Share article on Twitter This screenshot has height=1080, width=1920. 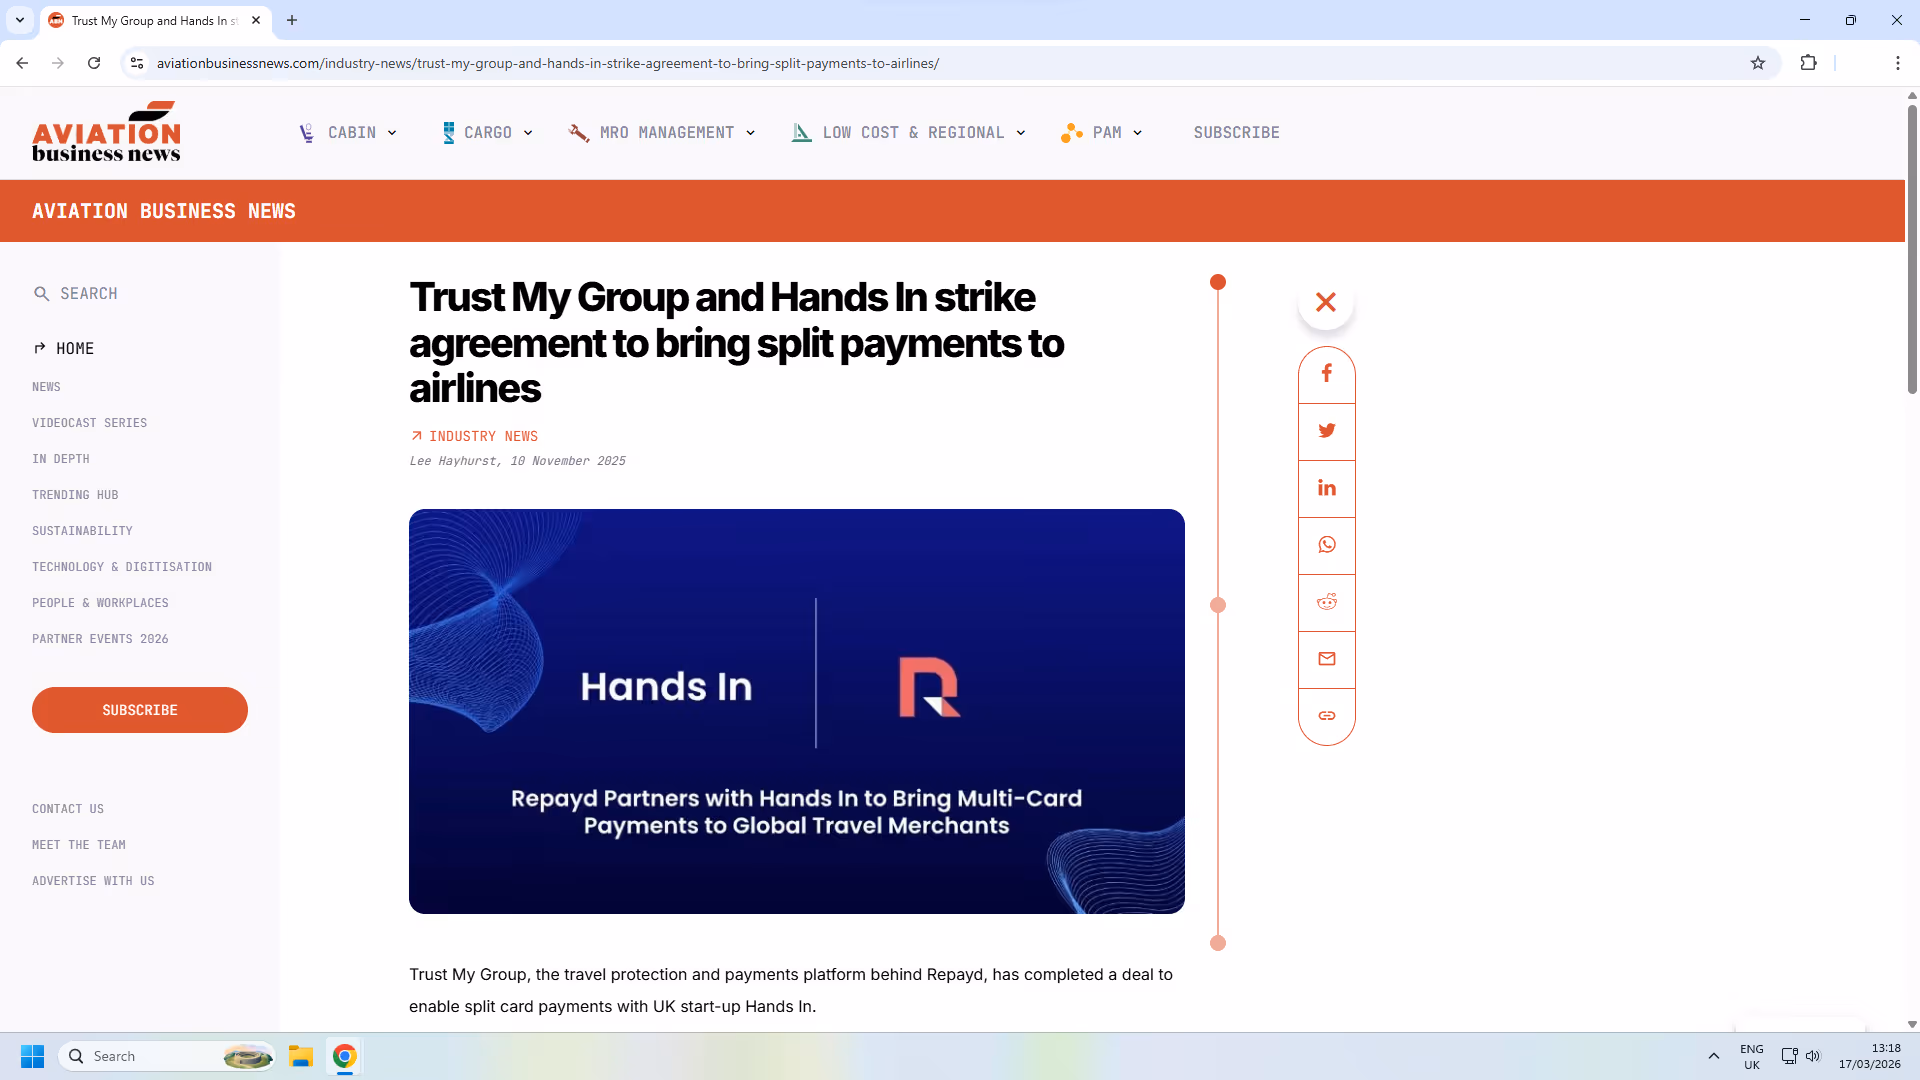tap(1326, 431)
